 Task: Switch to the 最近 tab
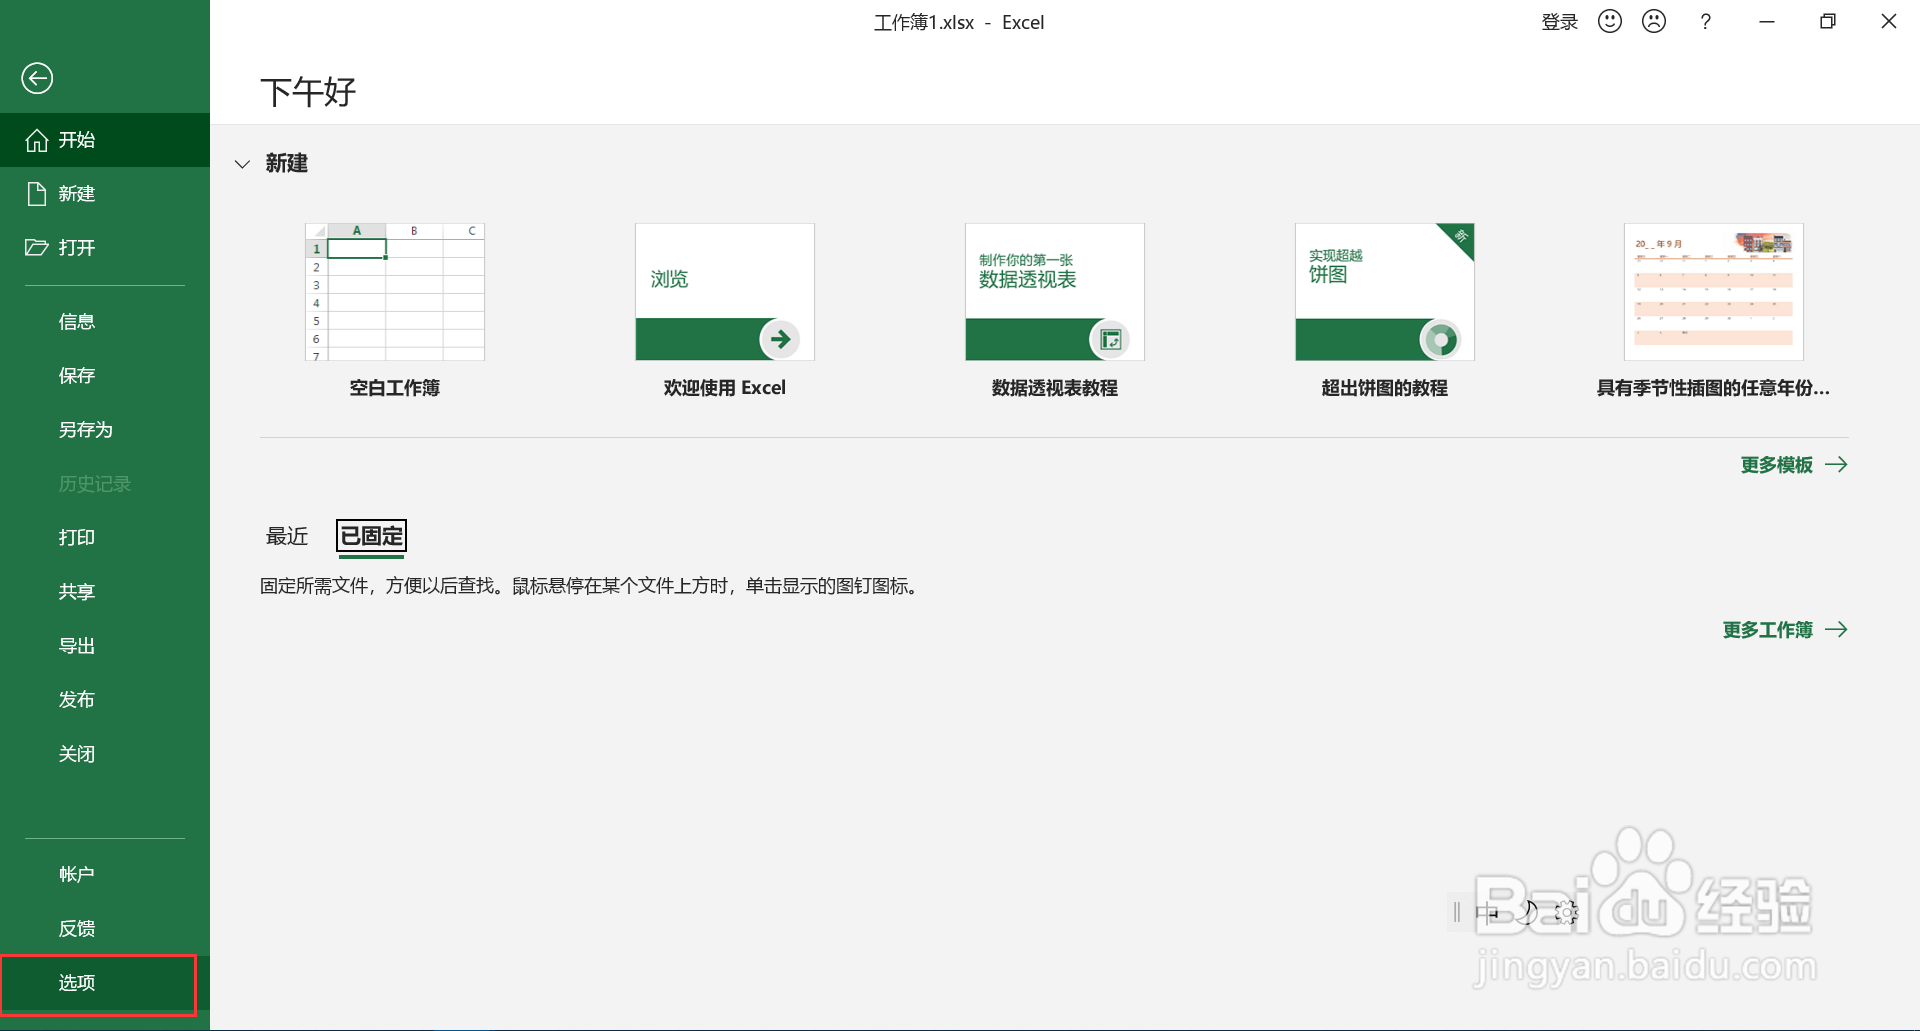click(x=287, y=536)
